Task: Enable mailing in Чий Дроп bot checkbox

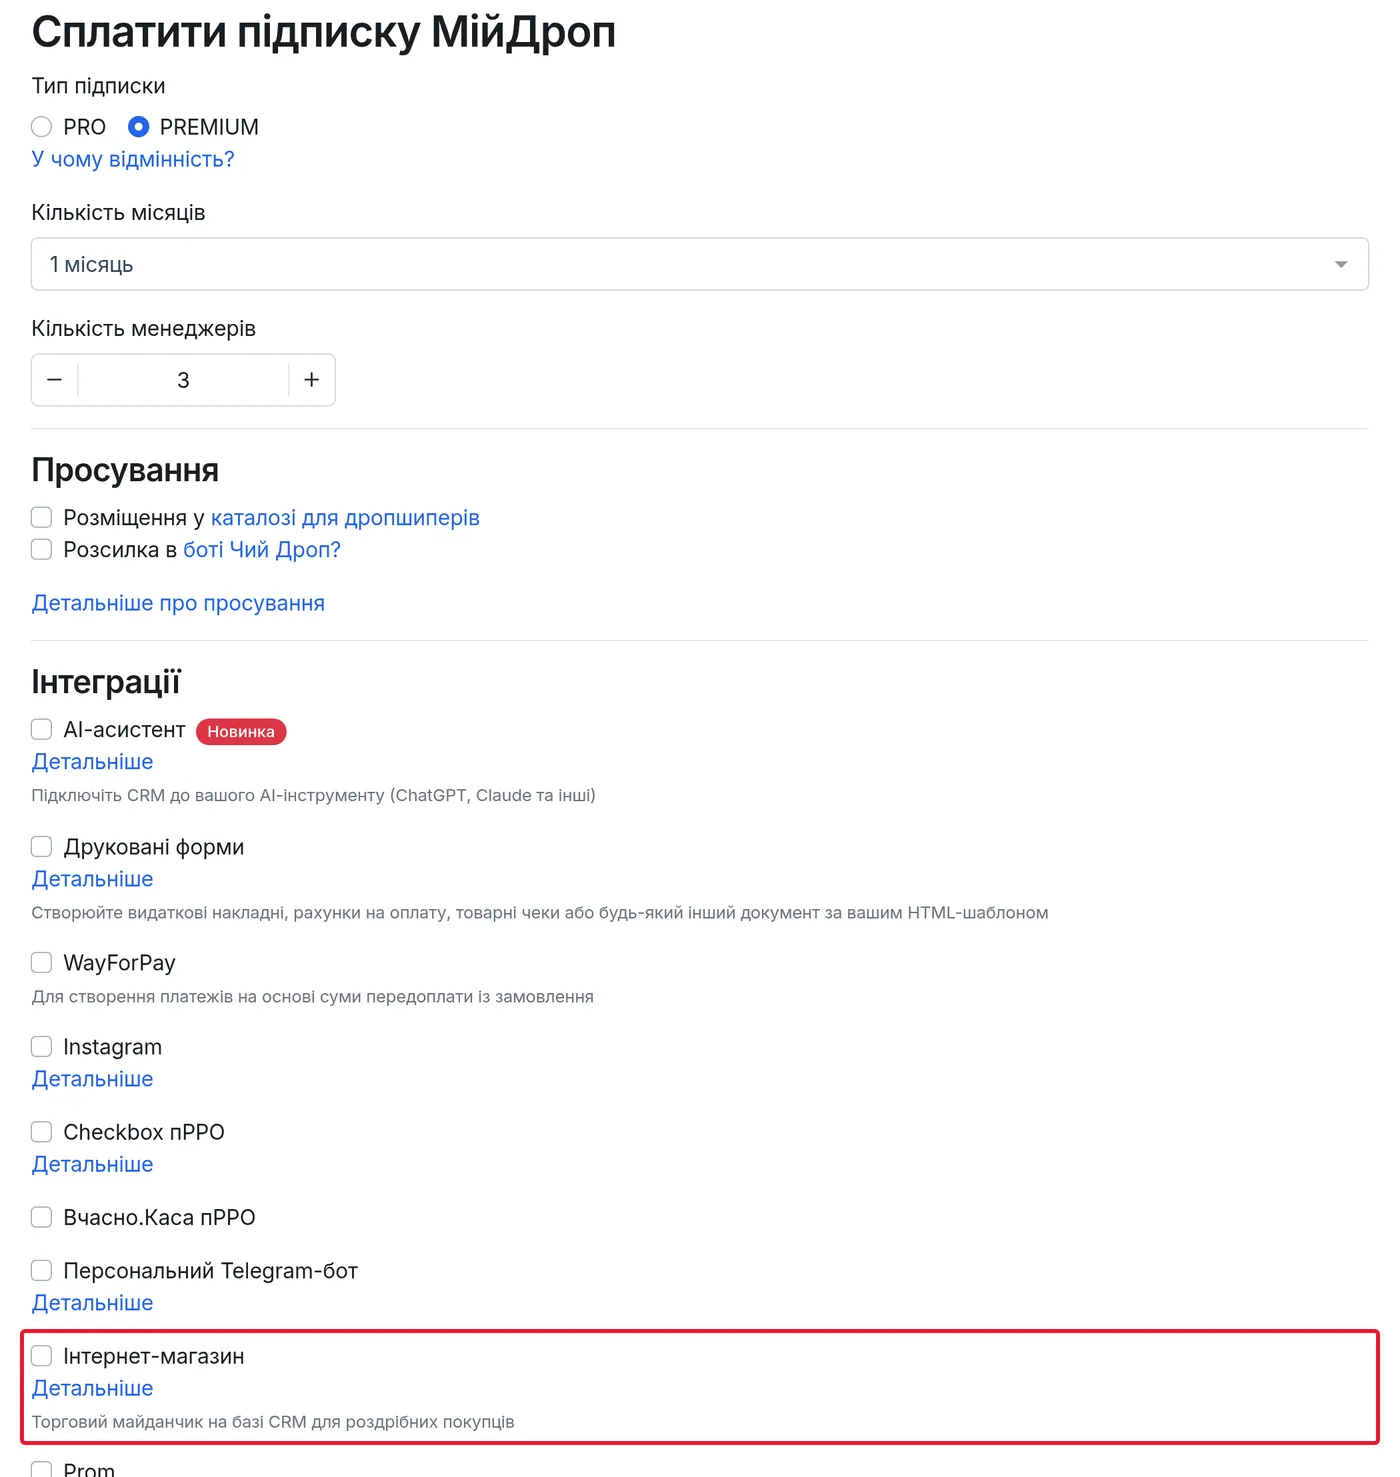Action: click(41, 549)
